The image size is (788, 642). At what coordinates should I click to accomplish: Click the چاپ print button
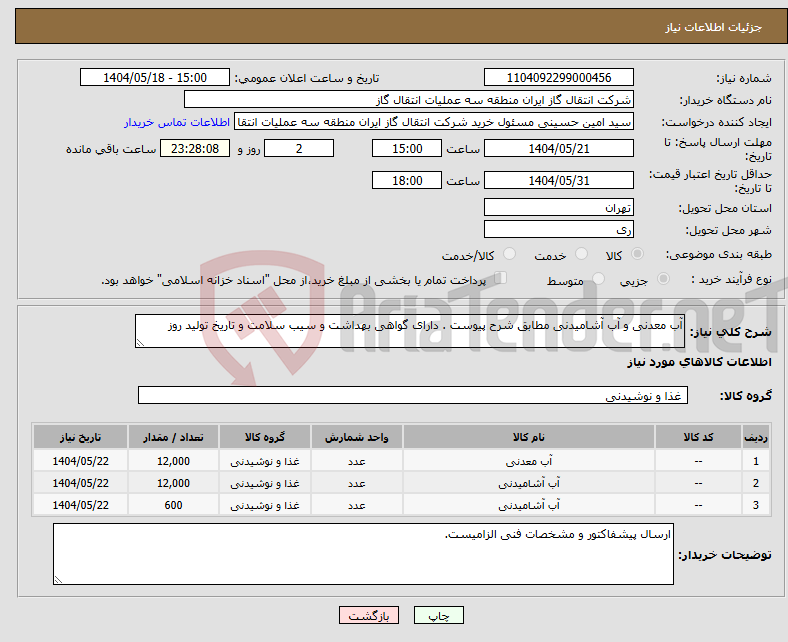pos(439,615)
